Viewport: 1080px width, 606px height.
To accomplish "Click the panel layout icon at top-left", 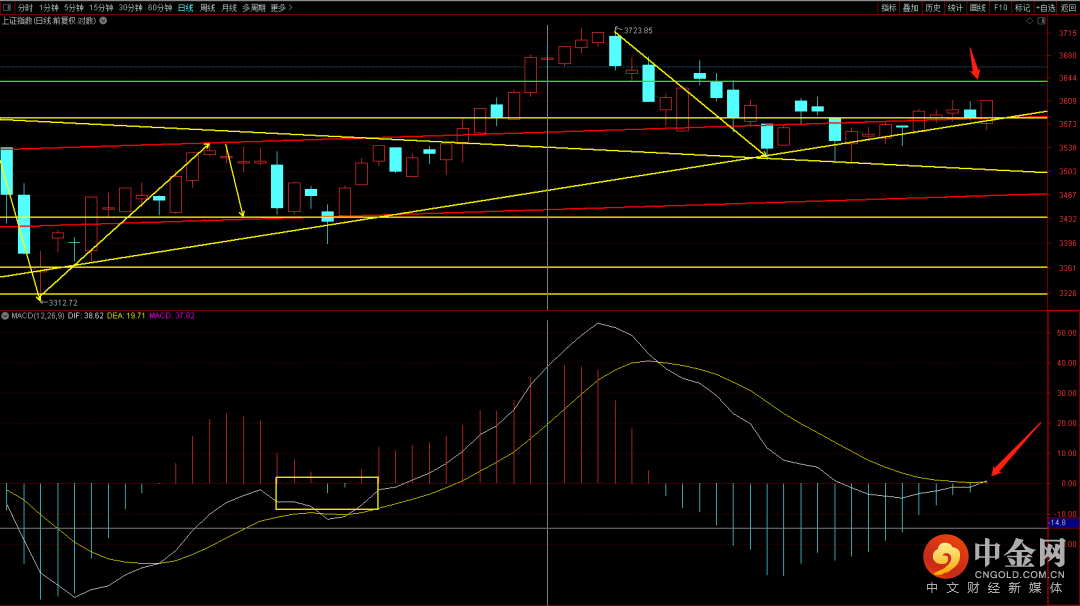I will coord(7,7).
